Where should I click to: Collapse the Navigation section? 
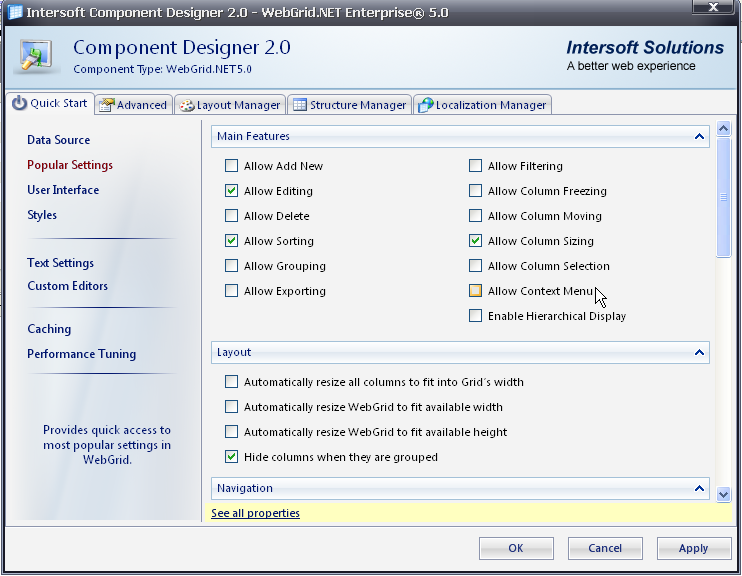pos(699,488)
